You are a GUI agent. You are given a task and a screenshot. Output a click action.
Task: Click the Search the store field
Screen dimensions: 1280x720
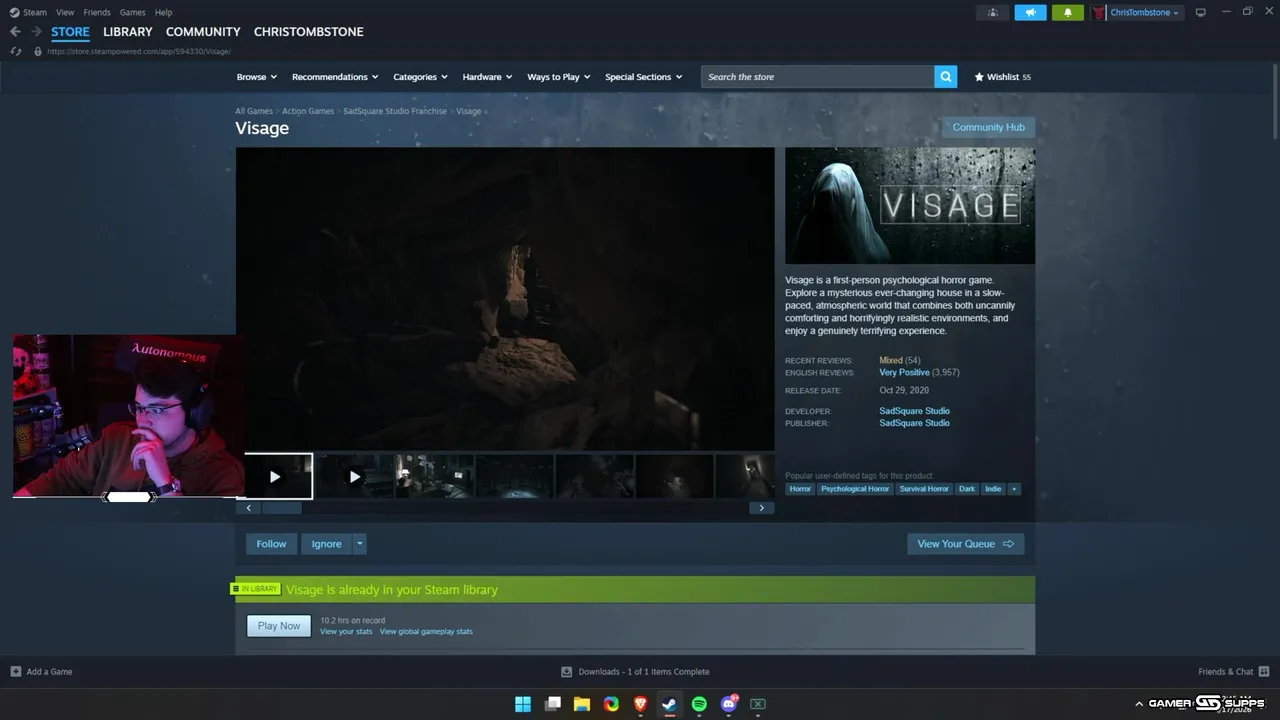click(818, 77)
